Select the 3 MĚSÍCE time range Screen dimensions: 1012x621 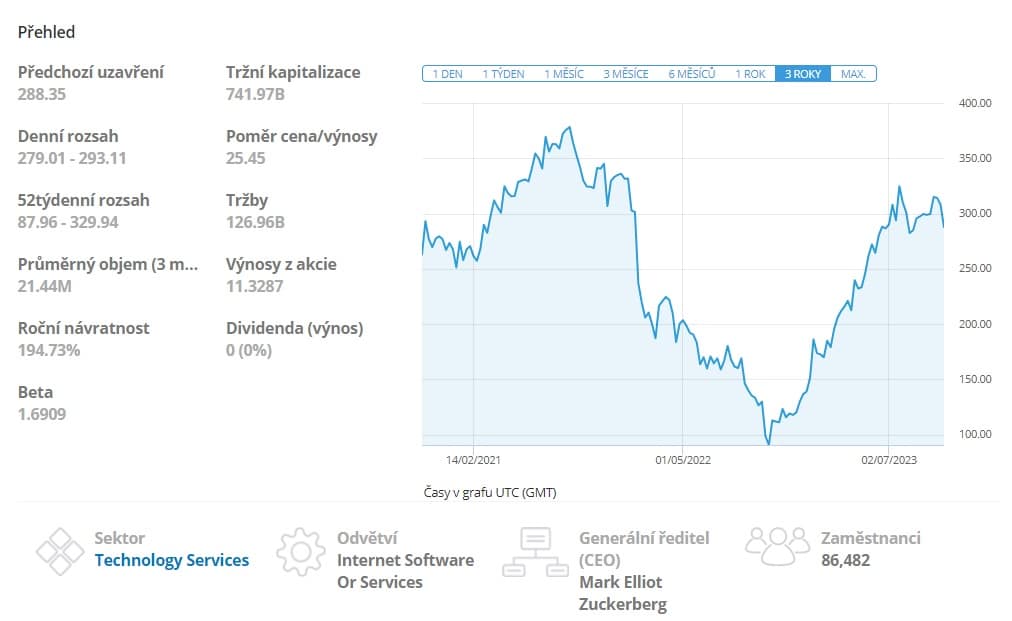coord(626,74)
